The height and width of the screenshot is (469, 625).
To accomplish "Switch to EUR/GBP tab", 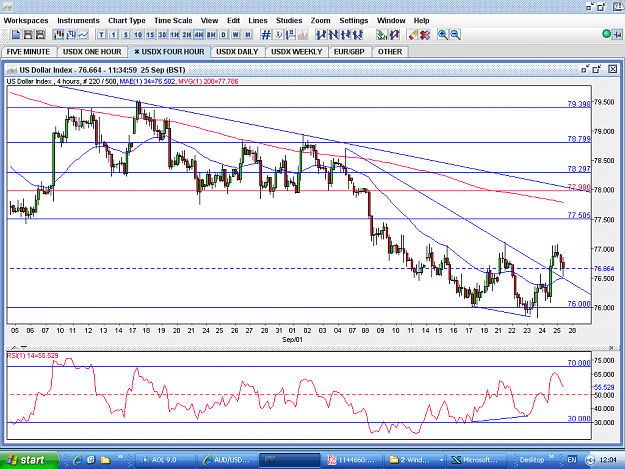I will click(x=349, y=52).
